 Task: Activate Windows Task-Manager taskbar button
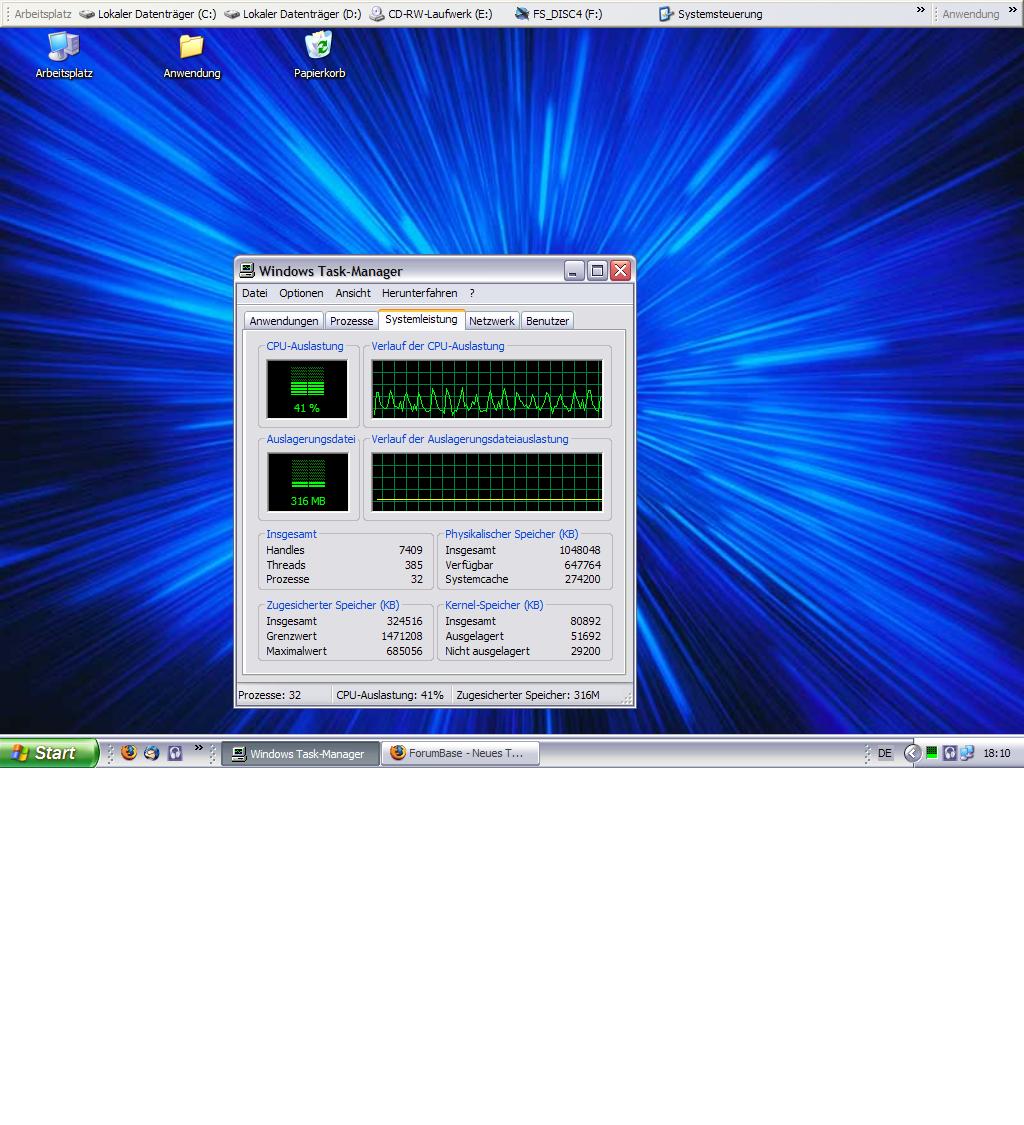300,753
